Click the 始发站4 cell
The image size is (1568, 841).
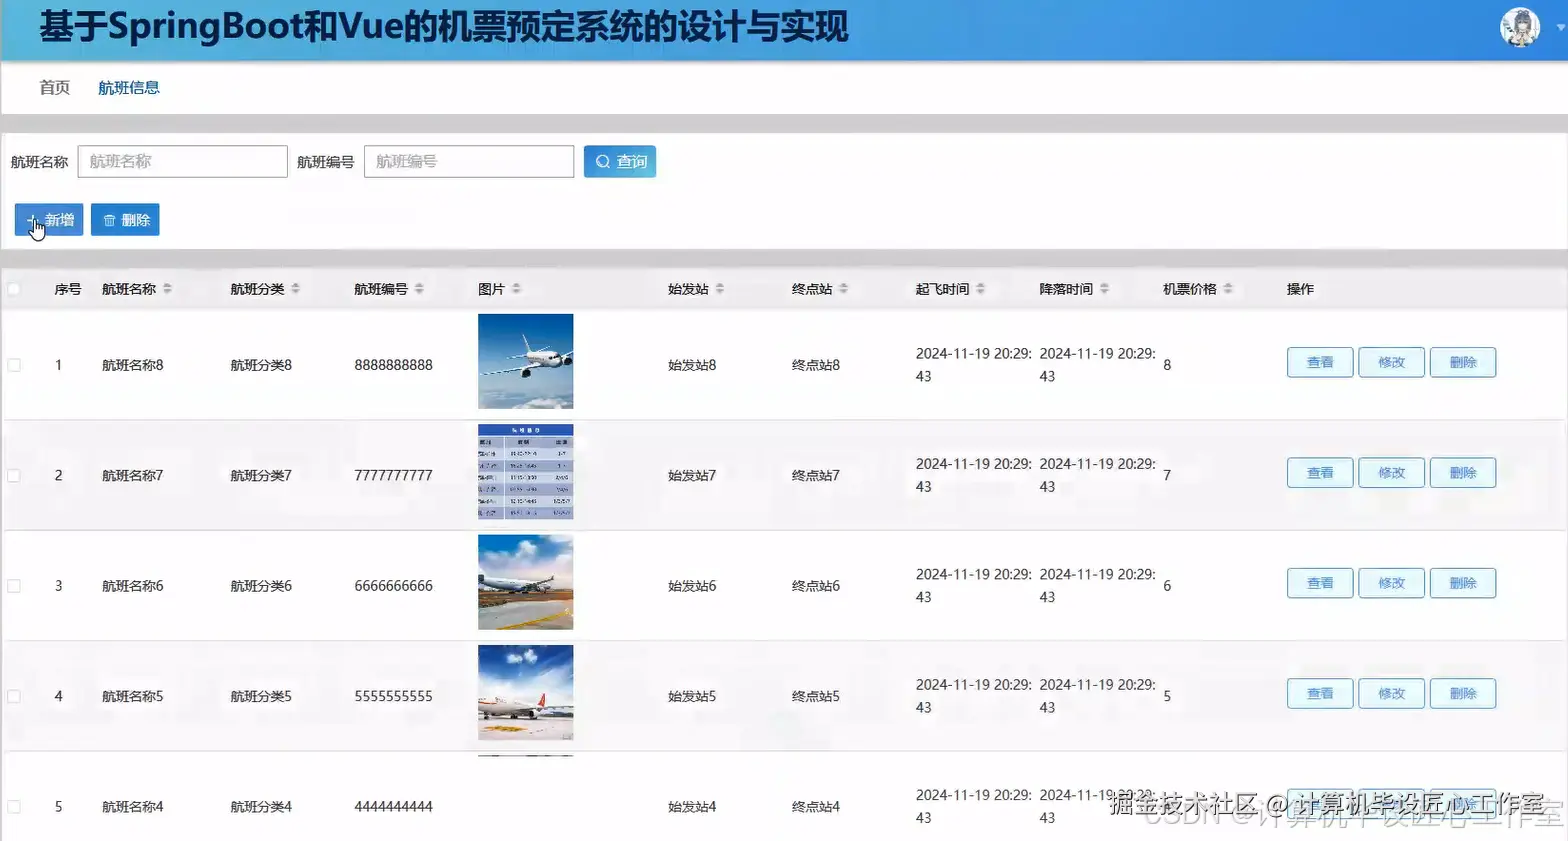(692, 807)
